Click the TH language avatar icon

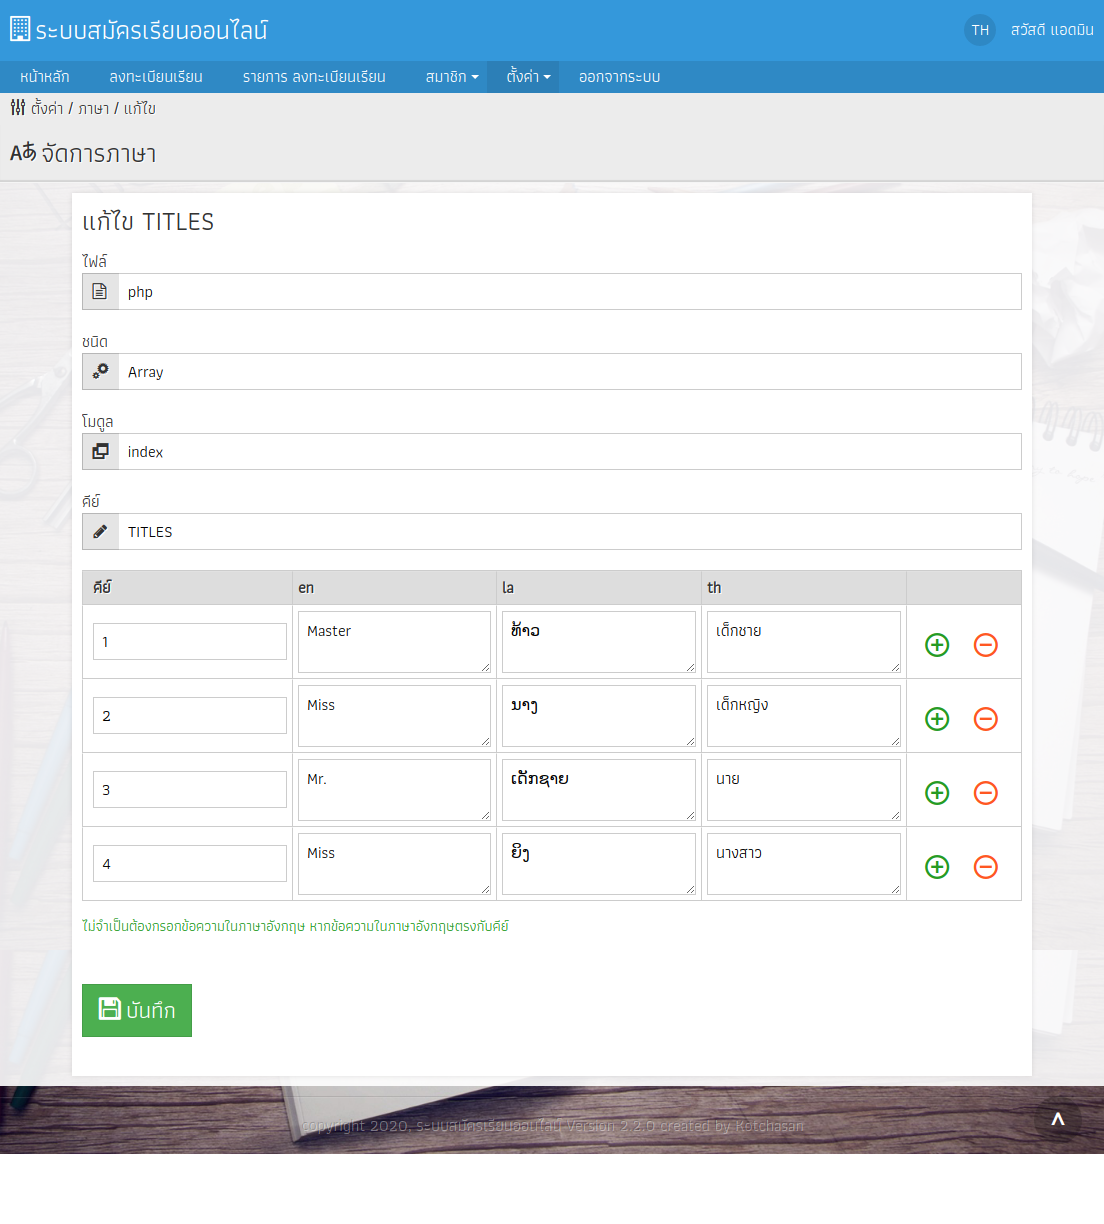pyautogui.click(x=980, y=30)
